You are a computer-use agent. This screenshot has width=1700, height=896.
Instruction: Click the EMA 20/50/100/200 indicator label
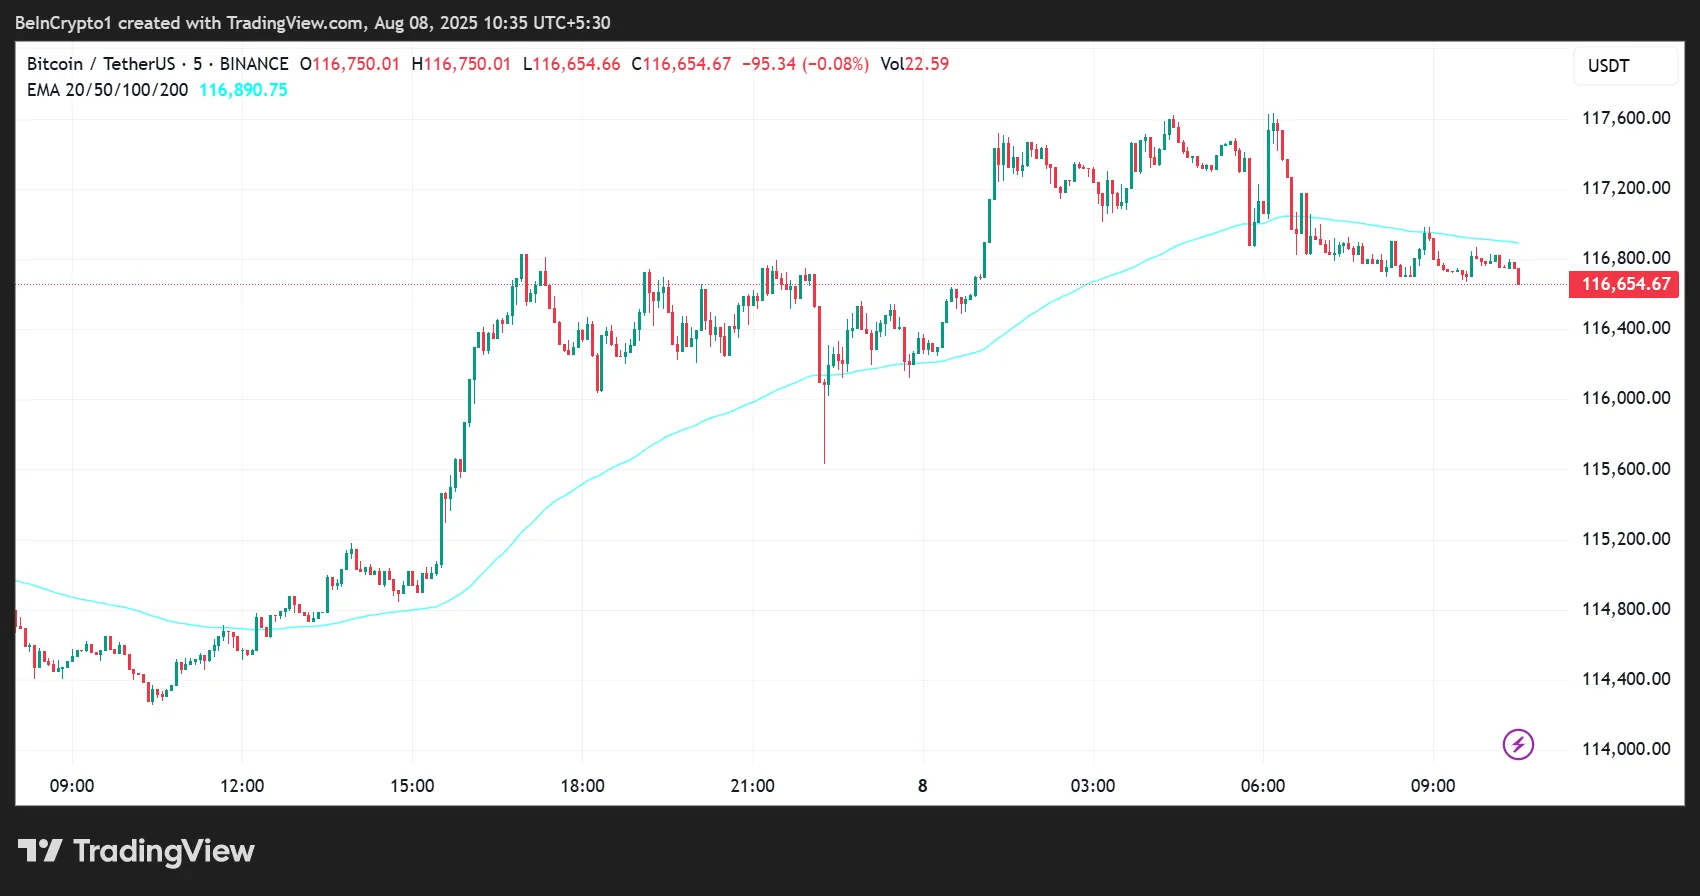[107, 90]
